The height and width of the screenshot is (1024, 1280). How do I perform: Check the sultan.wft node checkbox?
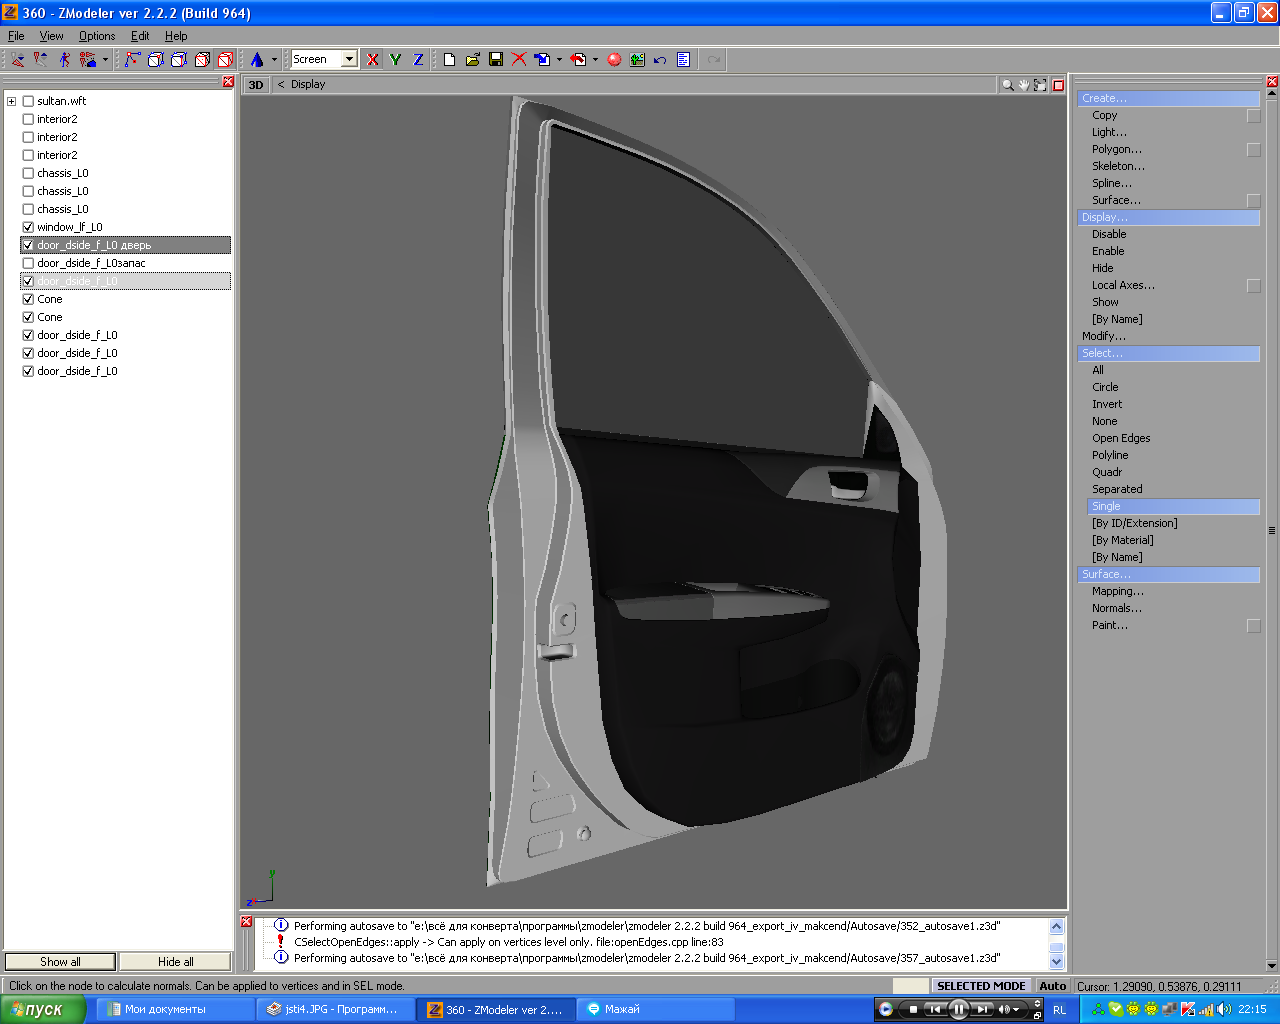(28, 101)
